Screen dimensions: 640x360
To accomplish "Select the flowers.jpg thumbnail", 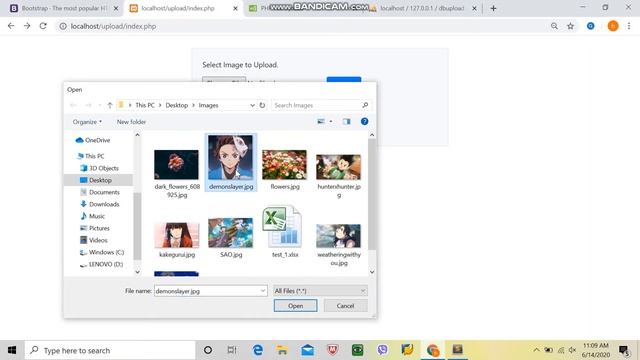I will point(284,165).
